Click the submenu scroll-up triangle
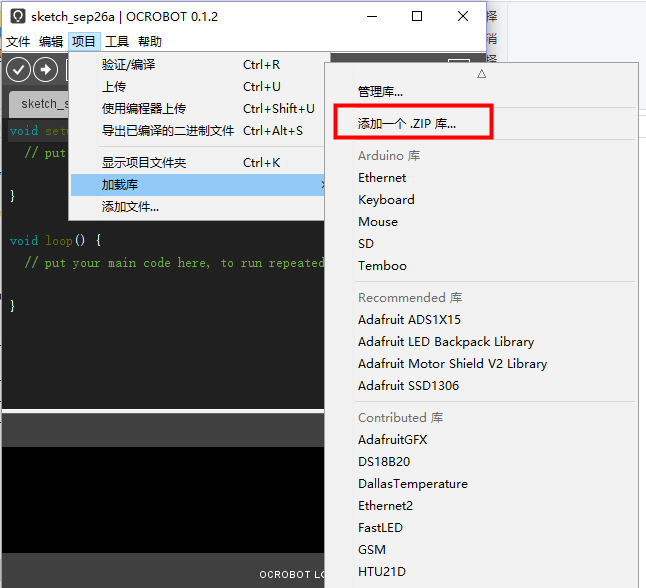 click(x=481, y=74)
